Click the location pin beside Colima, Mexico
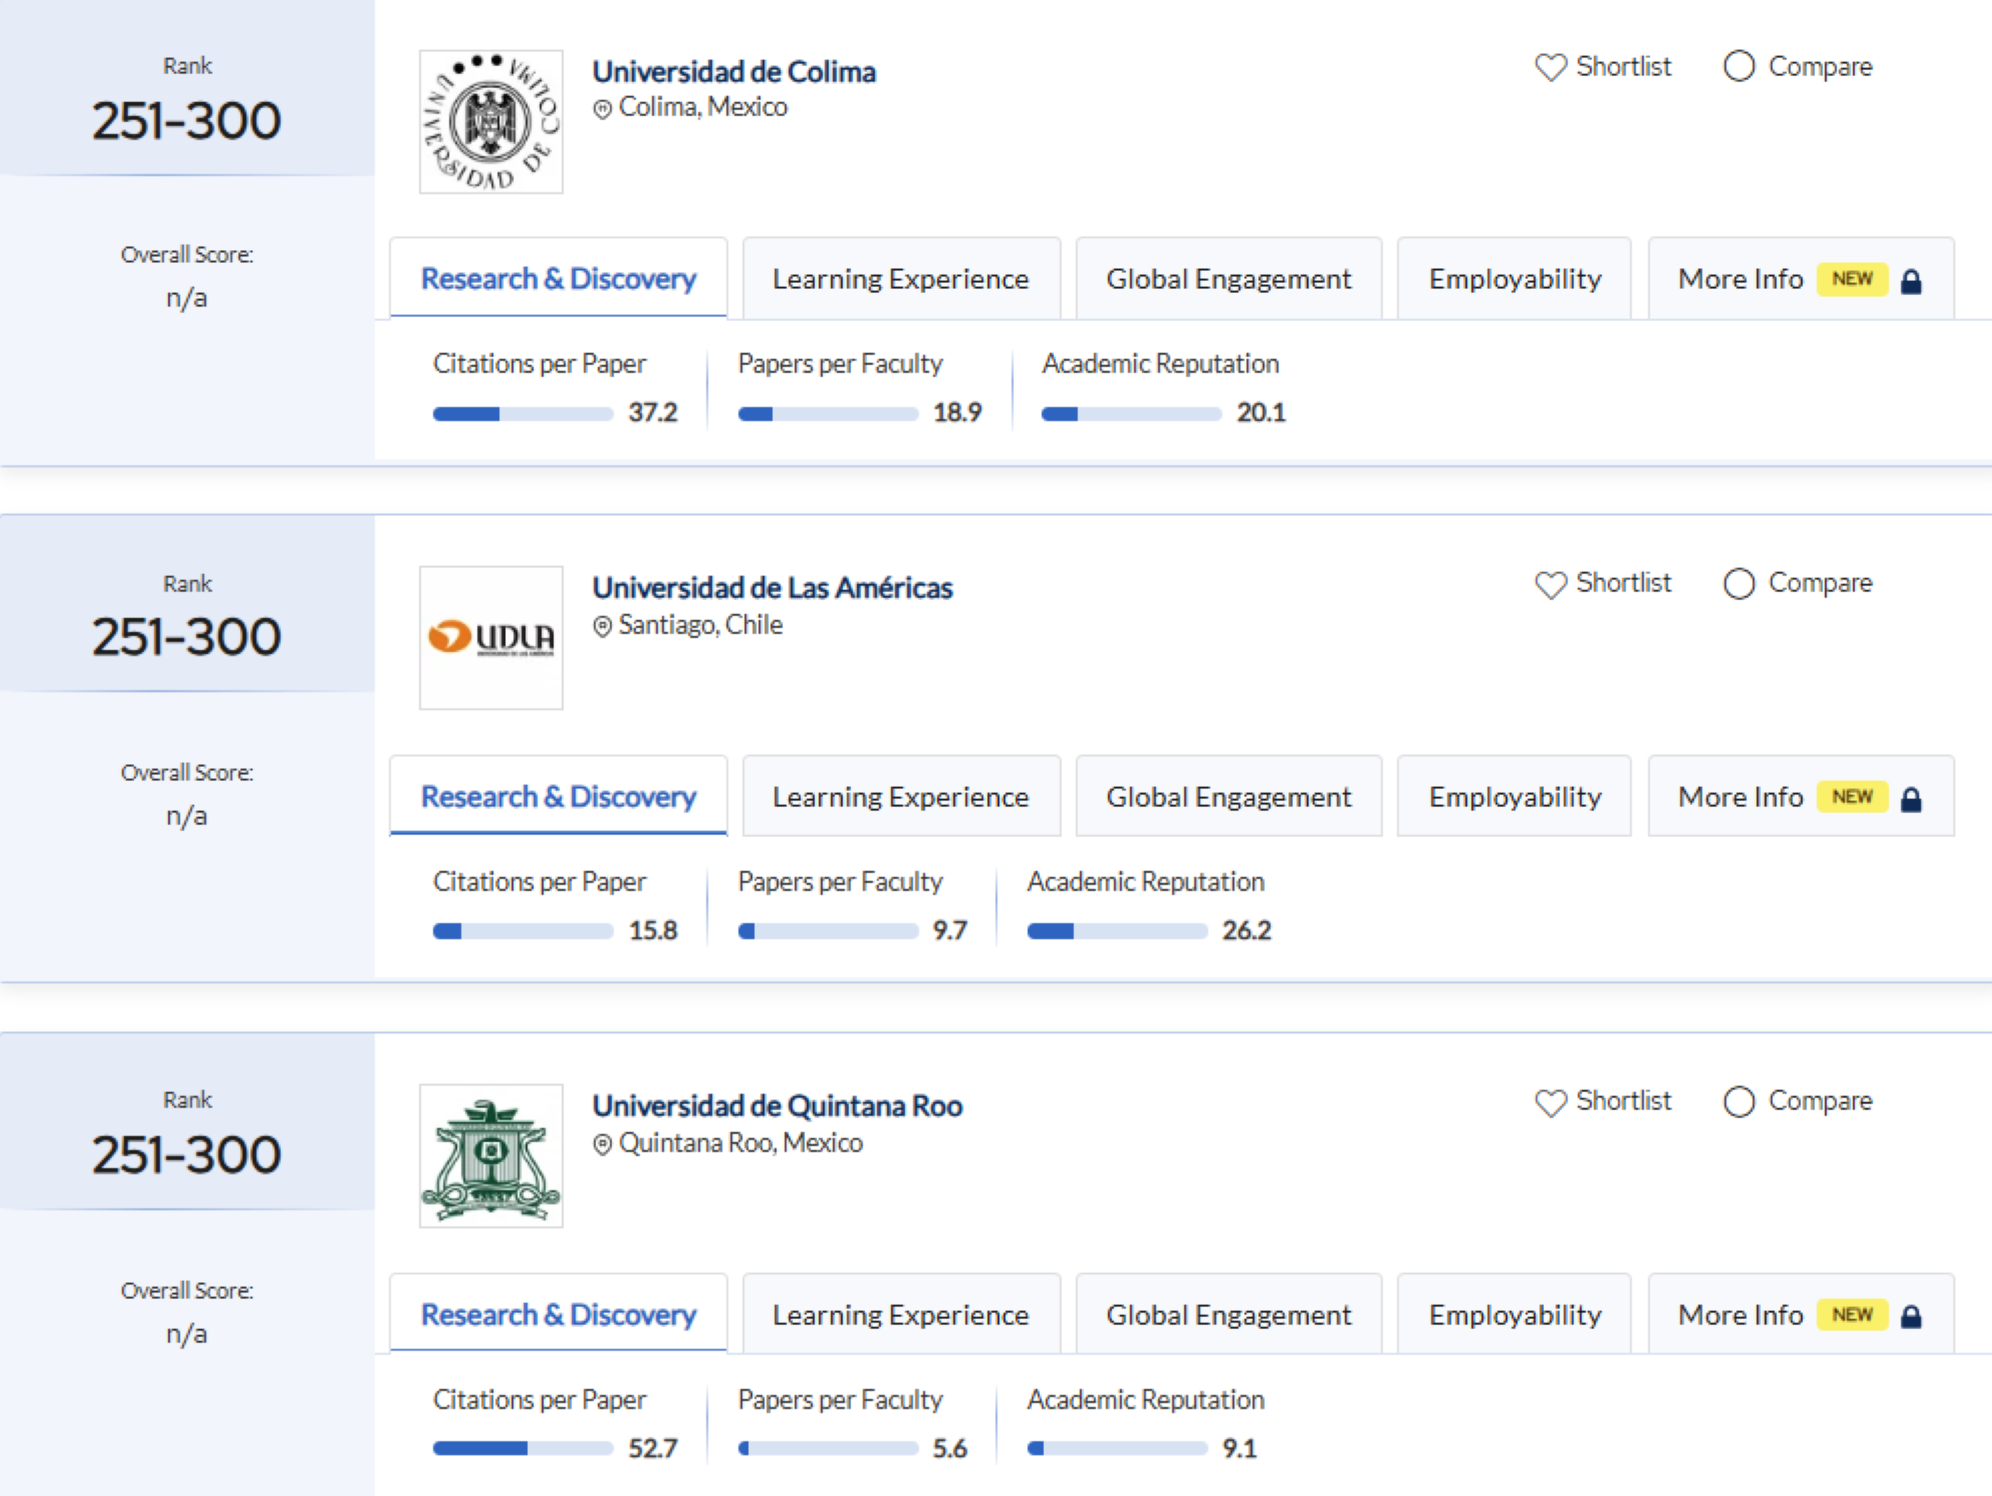The image size is (1992, 1496). pos(602,109)
